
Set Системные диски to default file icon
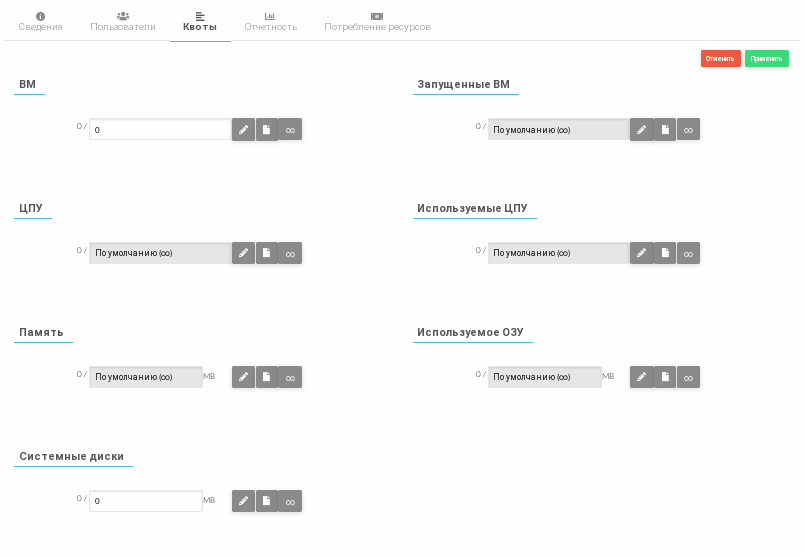point(266,501)
